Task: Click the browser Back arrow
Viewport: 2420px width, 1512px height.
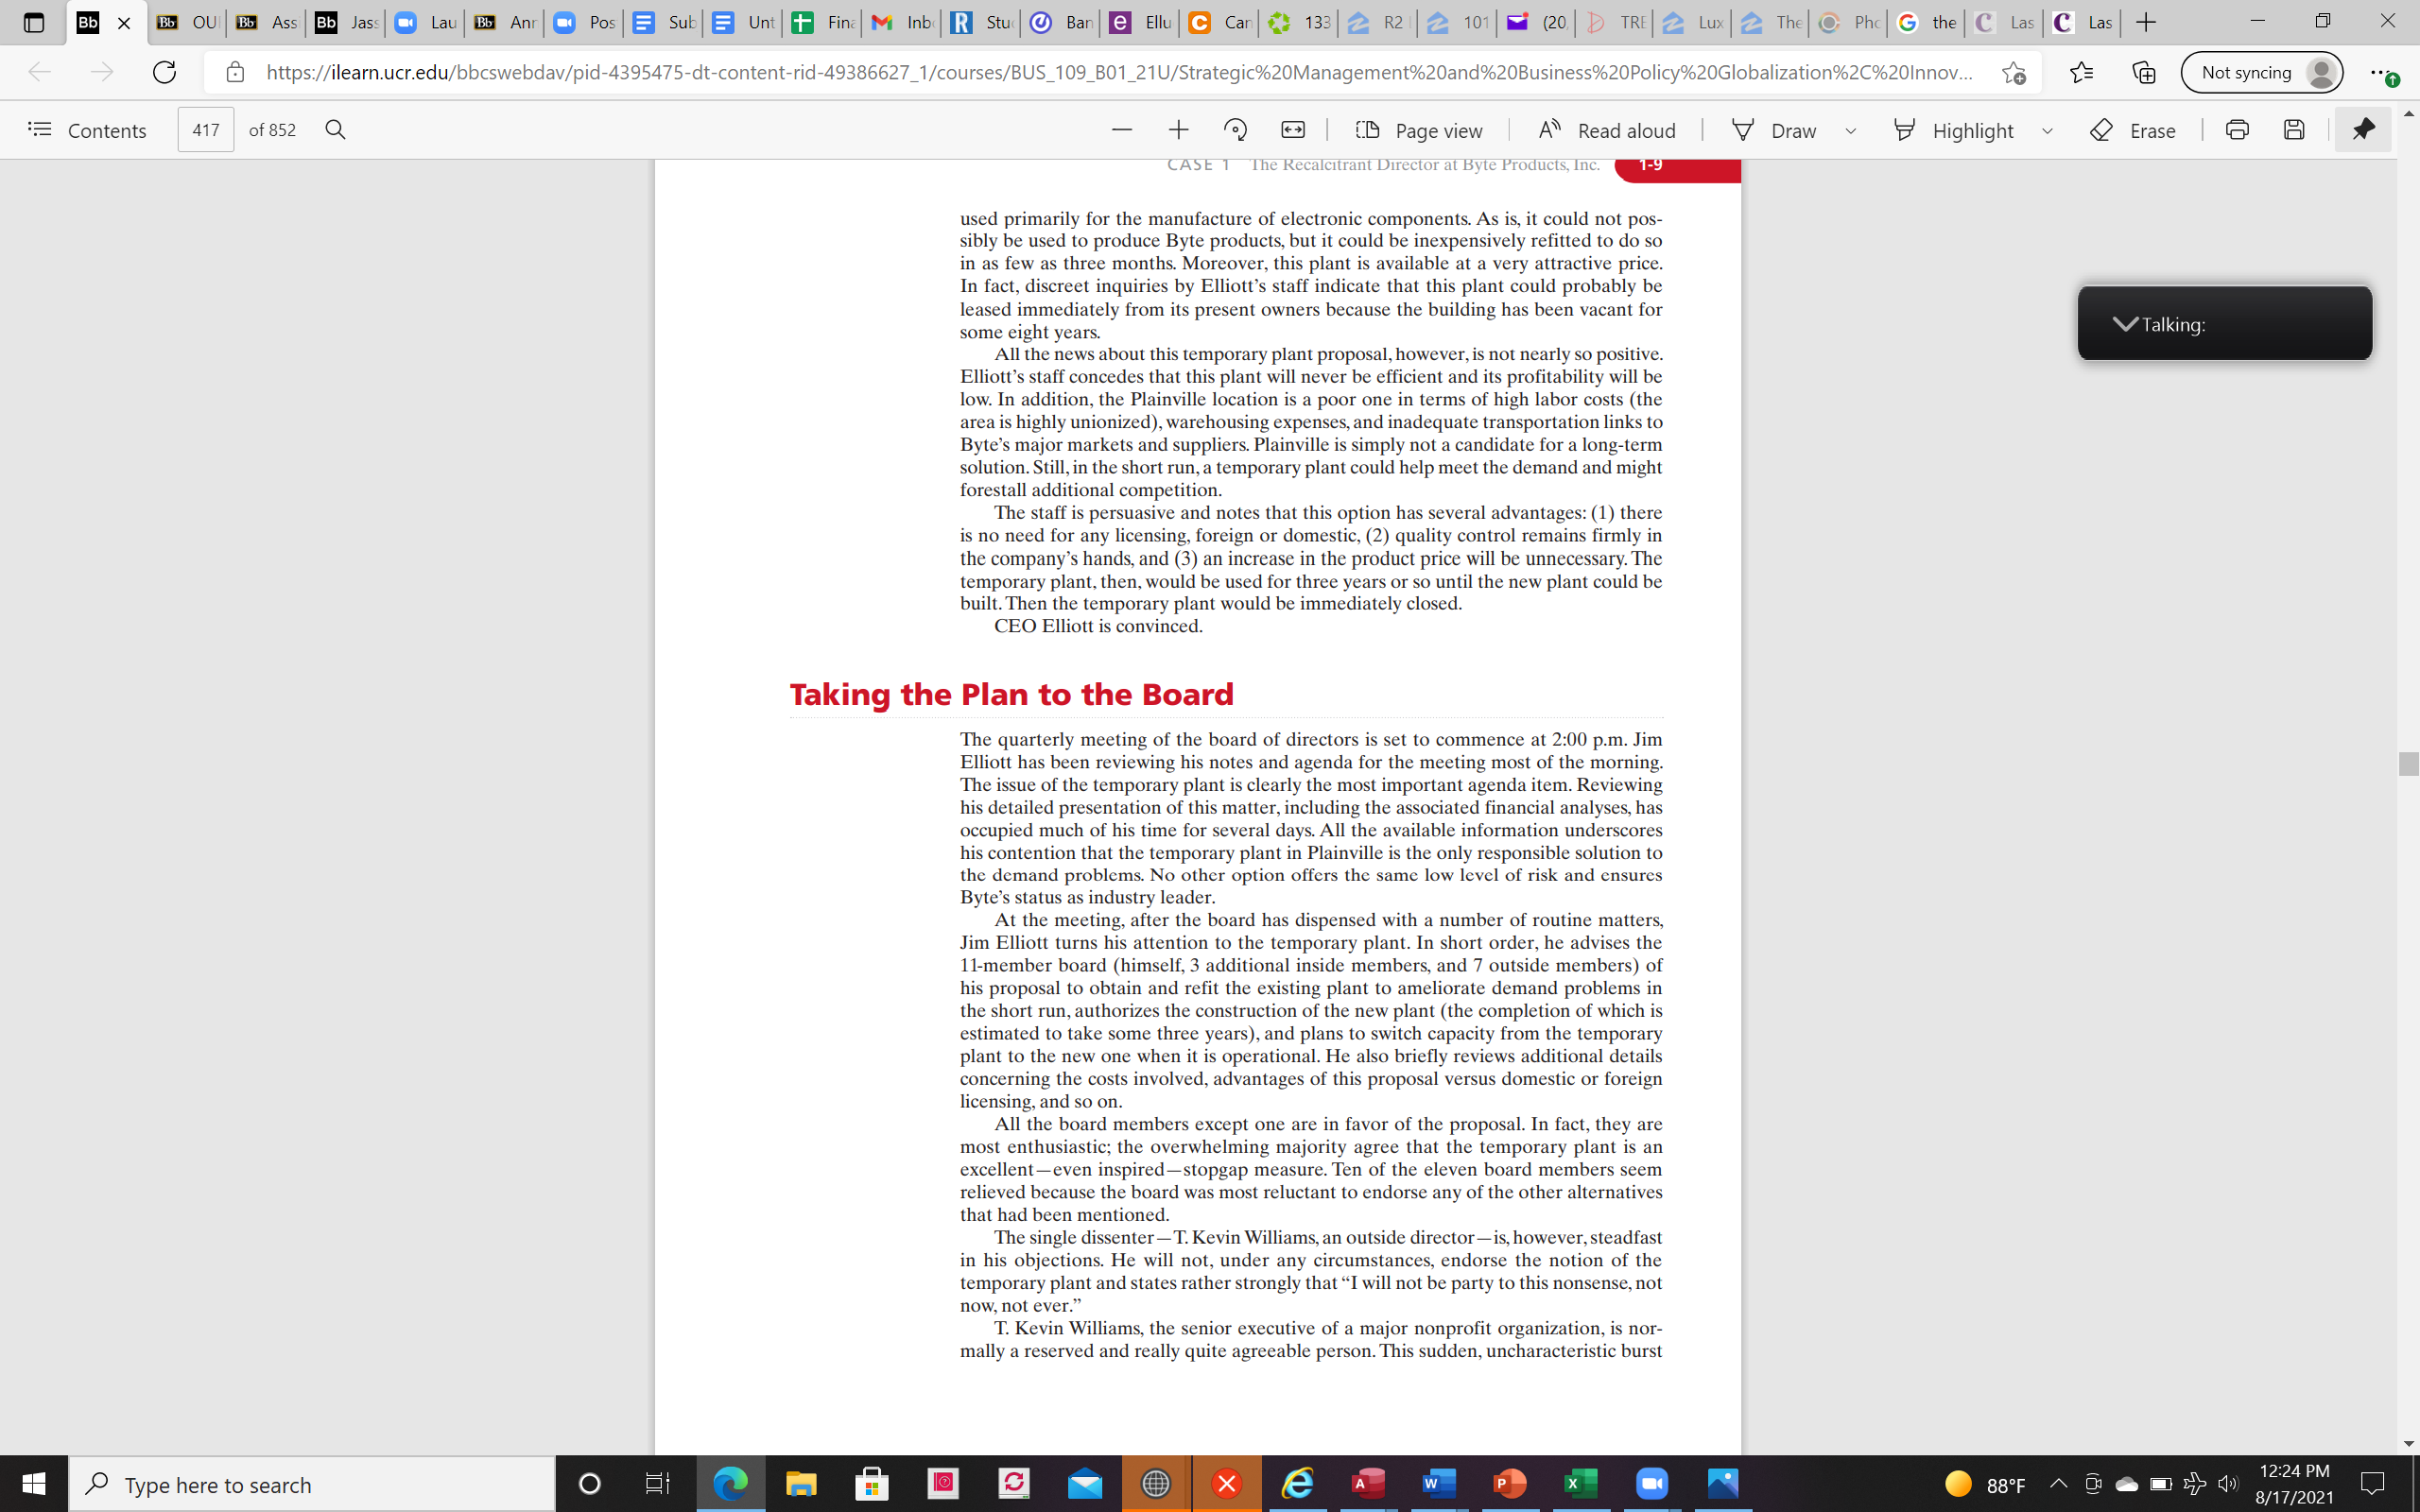Action: 40,72
